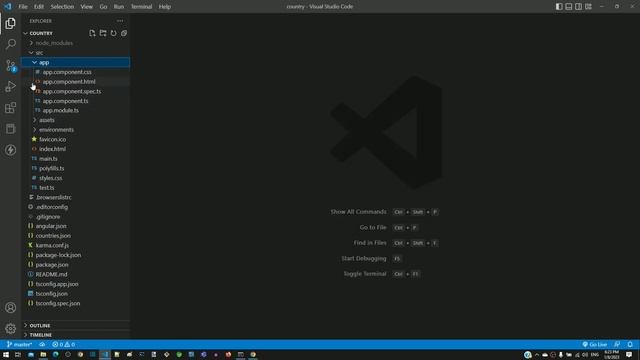The height and width of the screenshot is (360, 640).
Task: Open app.component.html file
Action: click(x=76, y=82)
